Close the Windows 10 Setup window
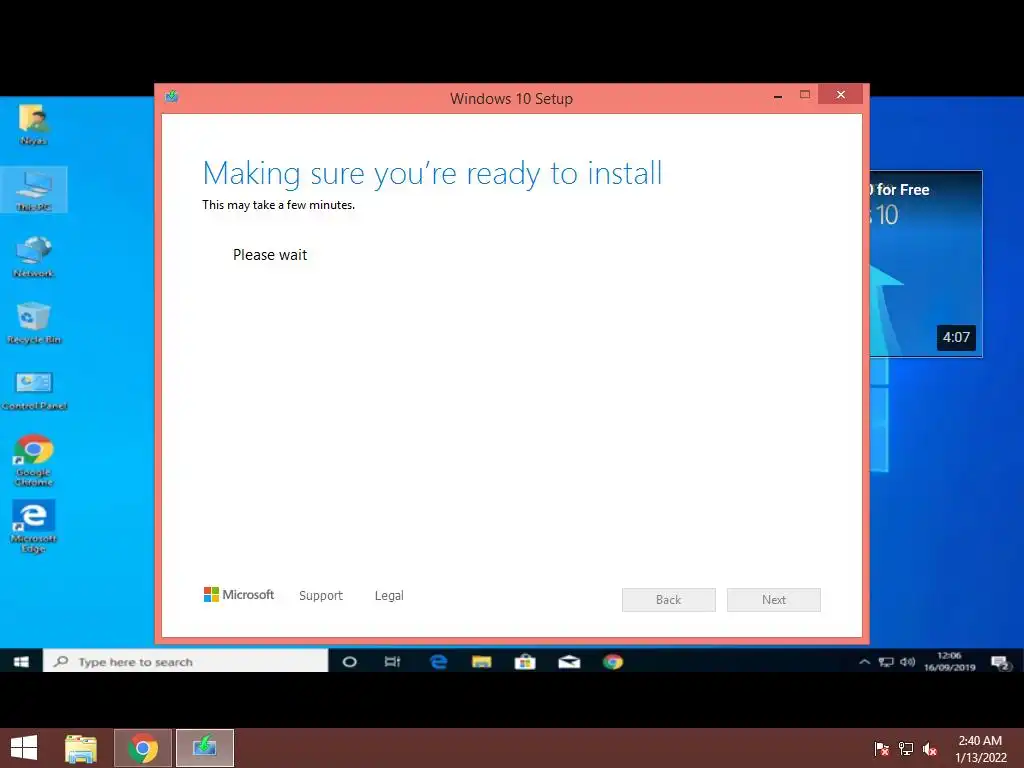The height and width of the screenshot is (768, 1024). 840,95
